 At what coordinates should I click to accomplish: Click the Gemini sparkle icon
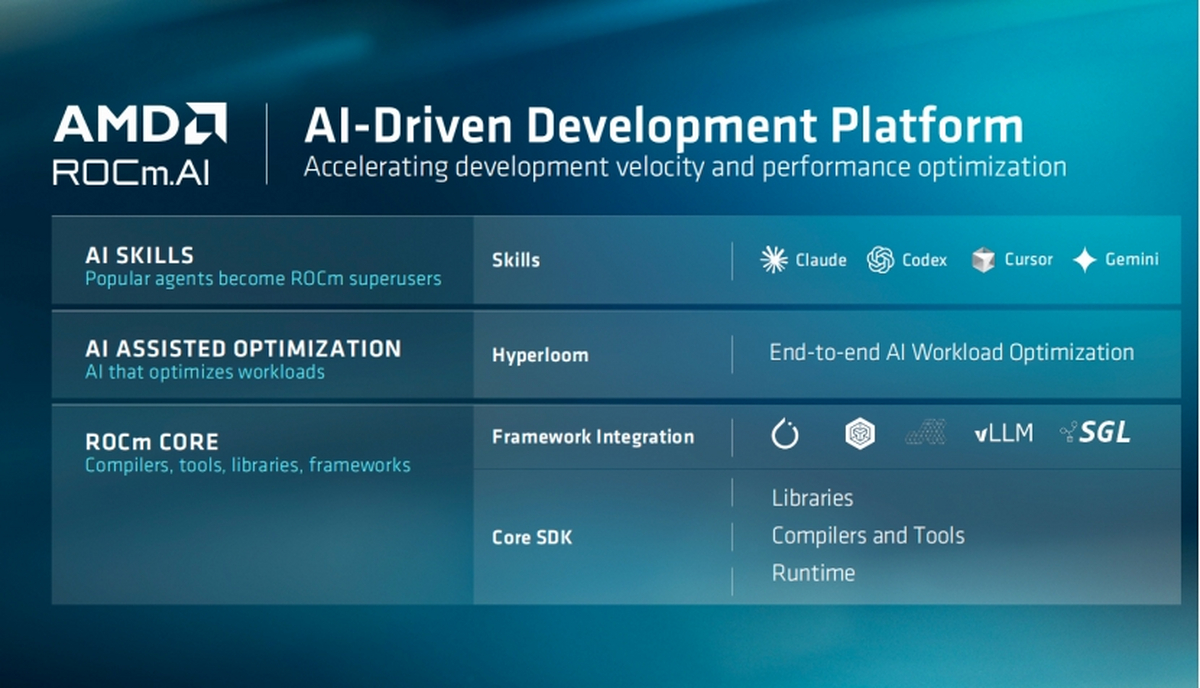coord(1085,260)
